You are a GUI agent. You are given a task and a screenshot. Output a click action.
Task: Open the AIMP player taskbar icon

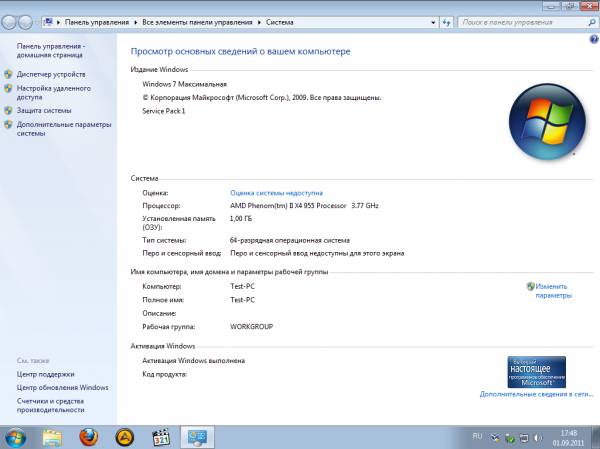point(124,438)
